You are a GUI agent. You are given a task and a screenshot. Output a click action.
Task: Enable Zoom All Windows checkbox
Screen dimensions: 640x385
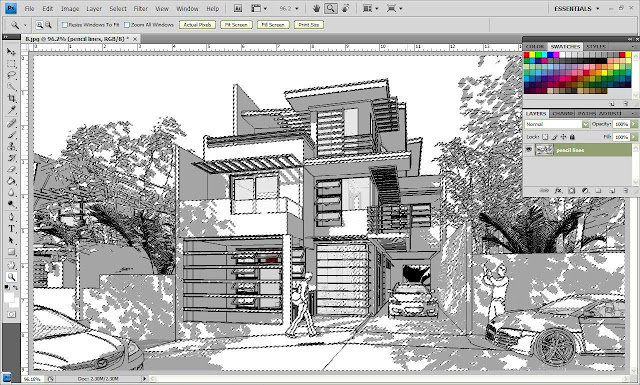pos(127,25)
